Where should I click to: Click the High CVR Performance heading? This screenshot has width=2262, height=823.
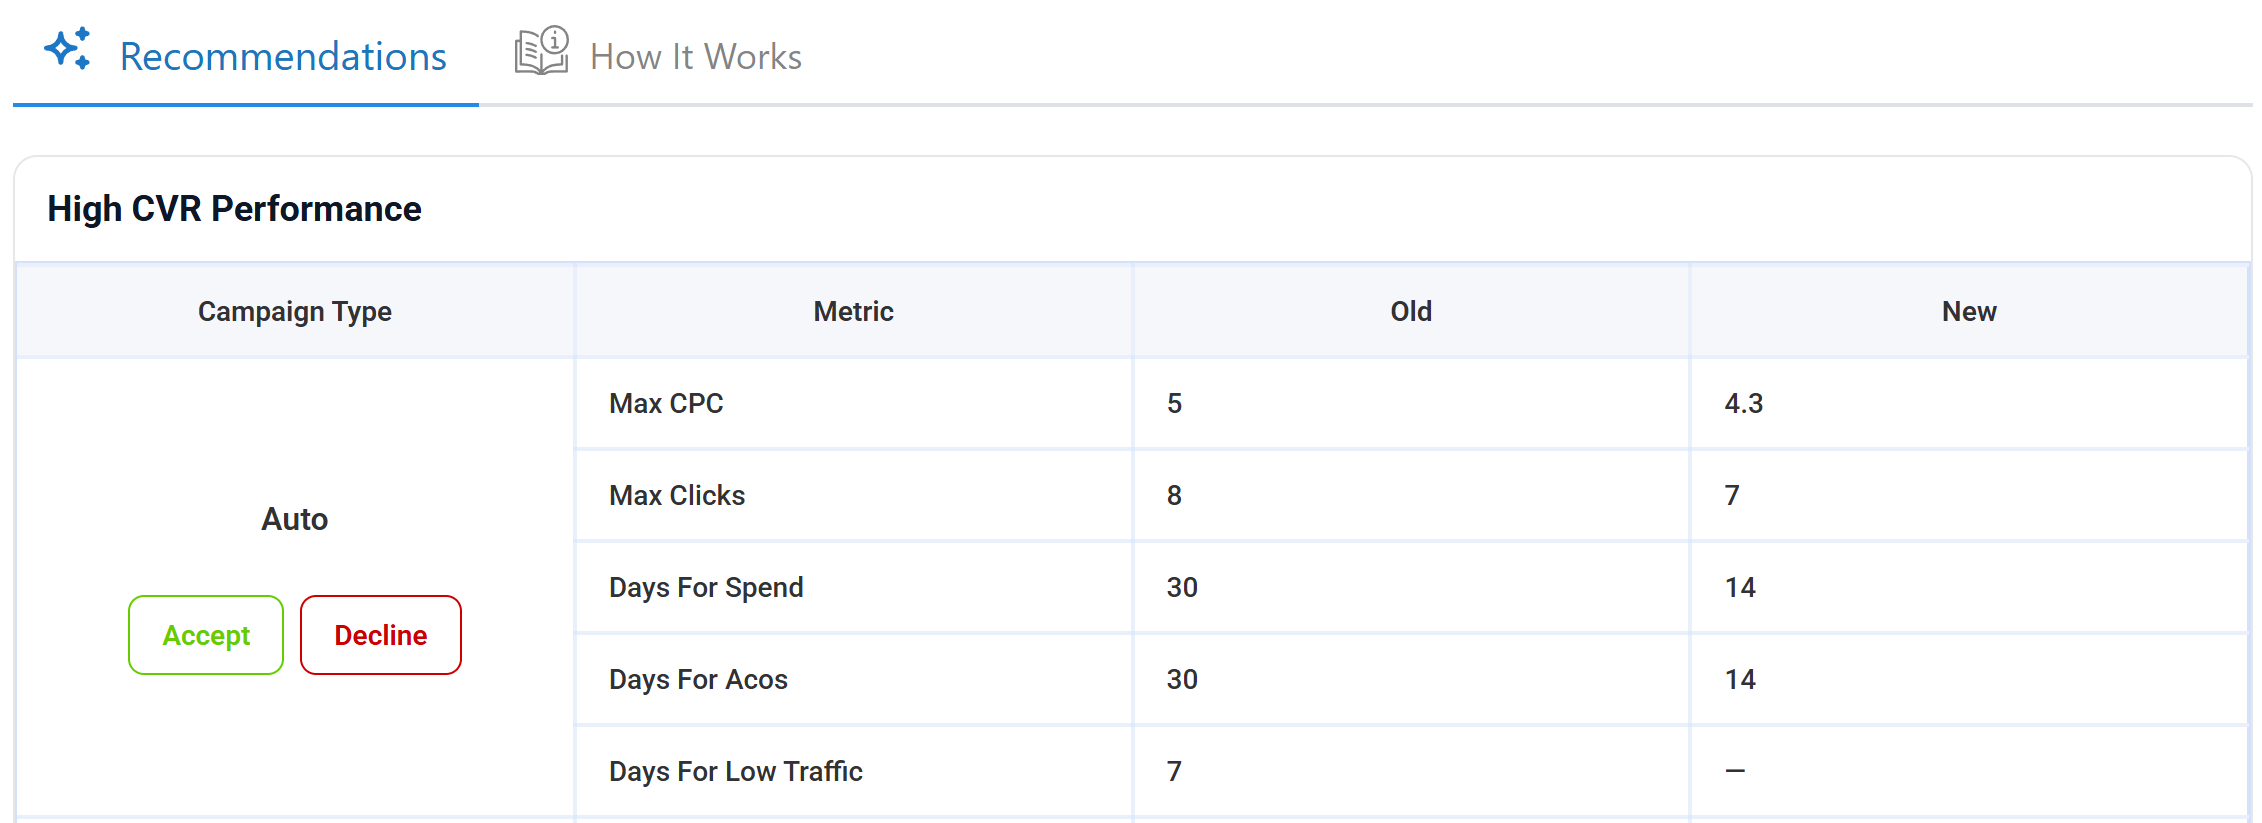tap(233, 209)
